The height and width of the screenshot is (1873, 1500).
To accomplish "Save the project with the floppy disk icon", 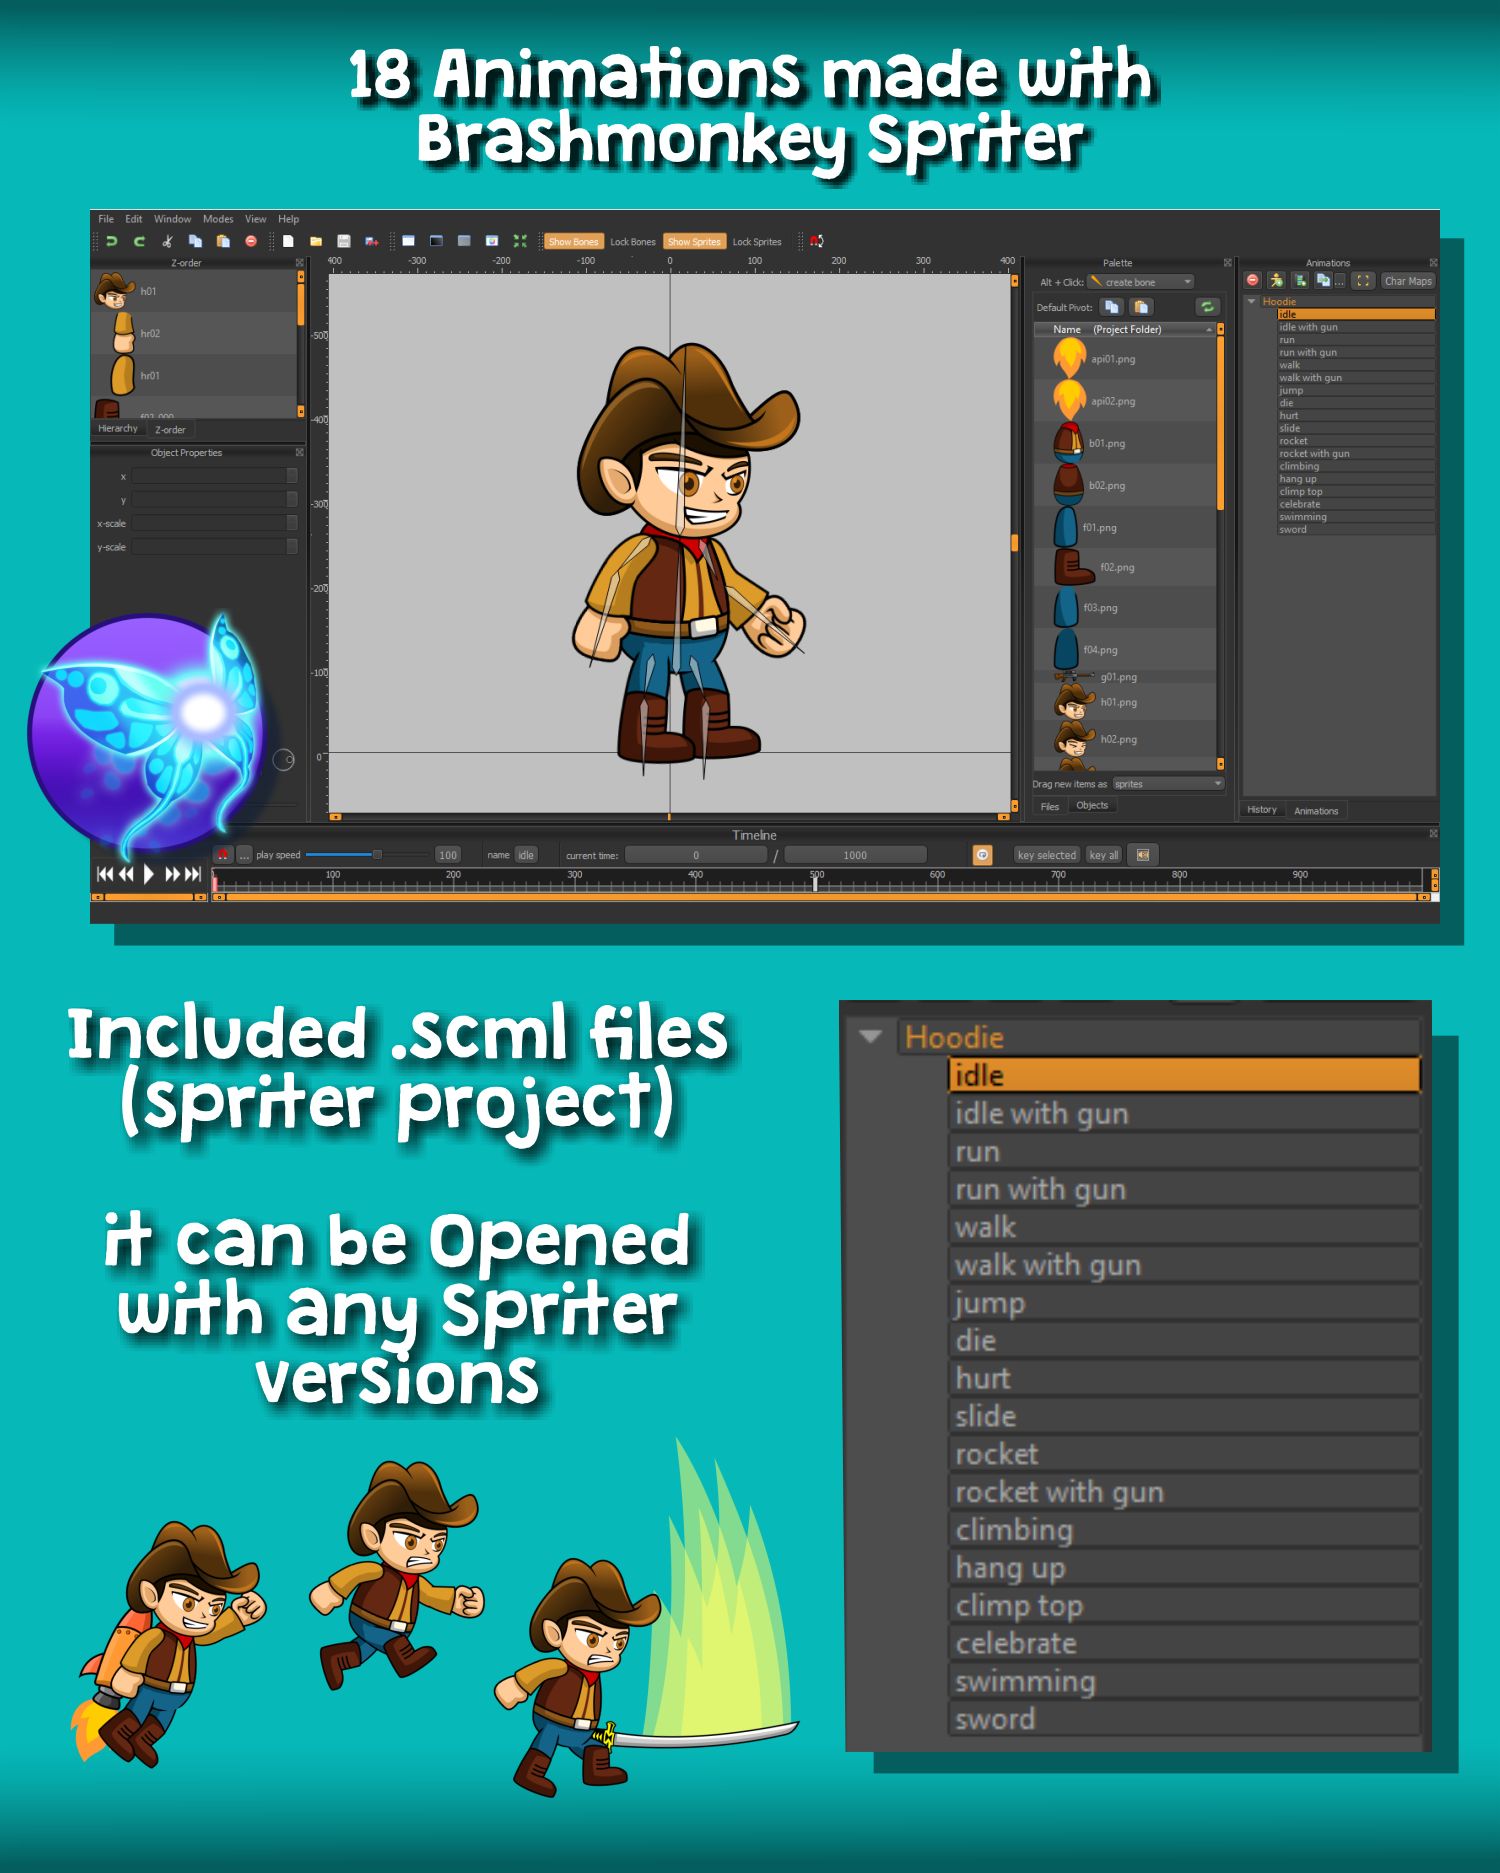I will click(x=344, y=241).
